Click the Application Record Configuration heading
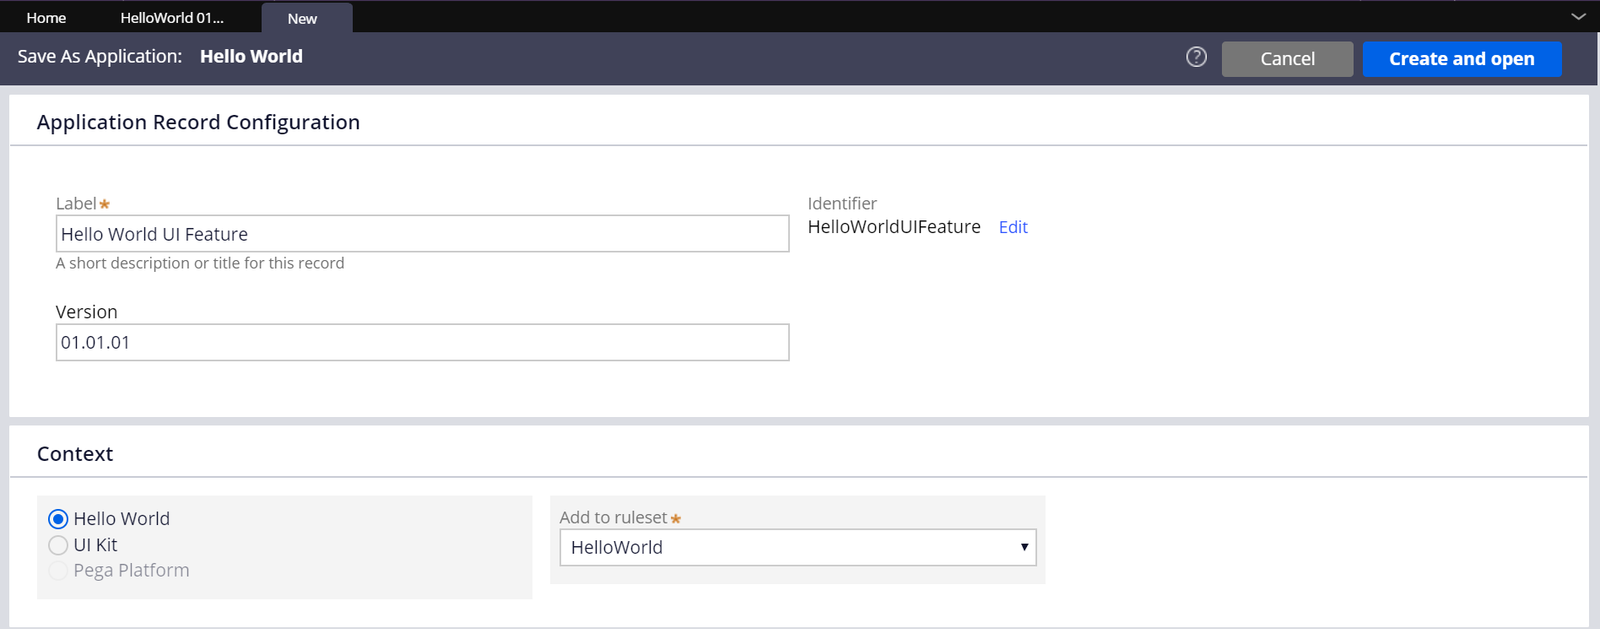The width and height of the screenshot is (1600, 629). pos(198,122)
